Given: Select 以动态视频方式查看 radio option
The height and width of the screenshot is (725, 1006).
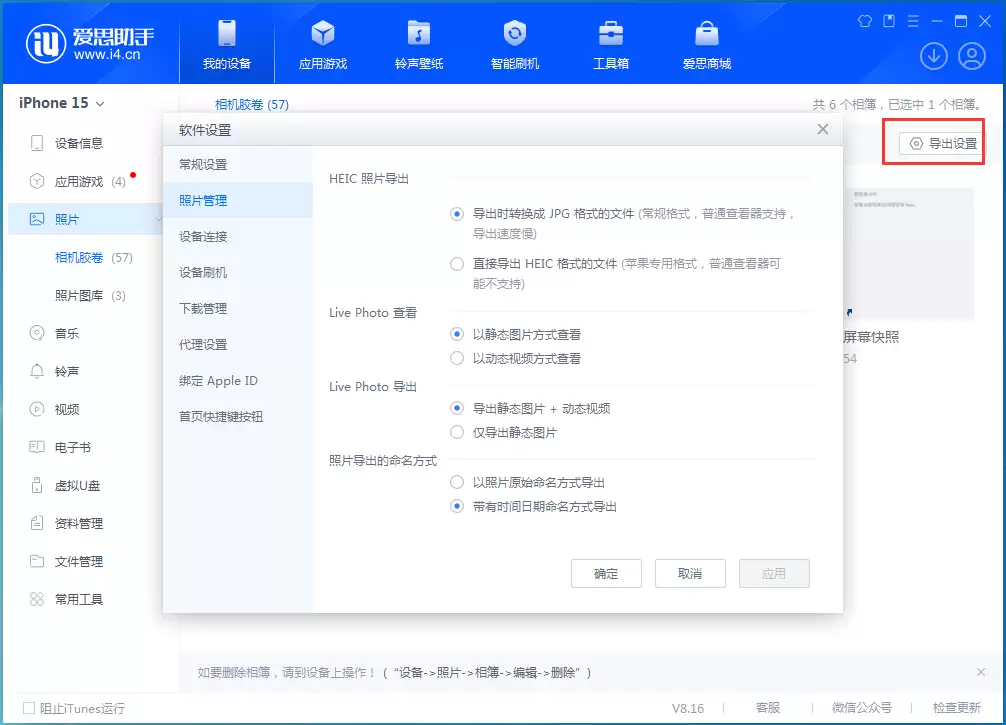Looking at the screenshot, I should 457,358.
